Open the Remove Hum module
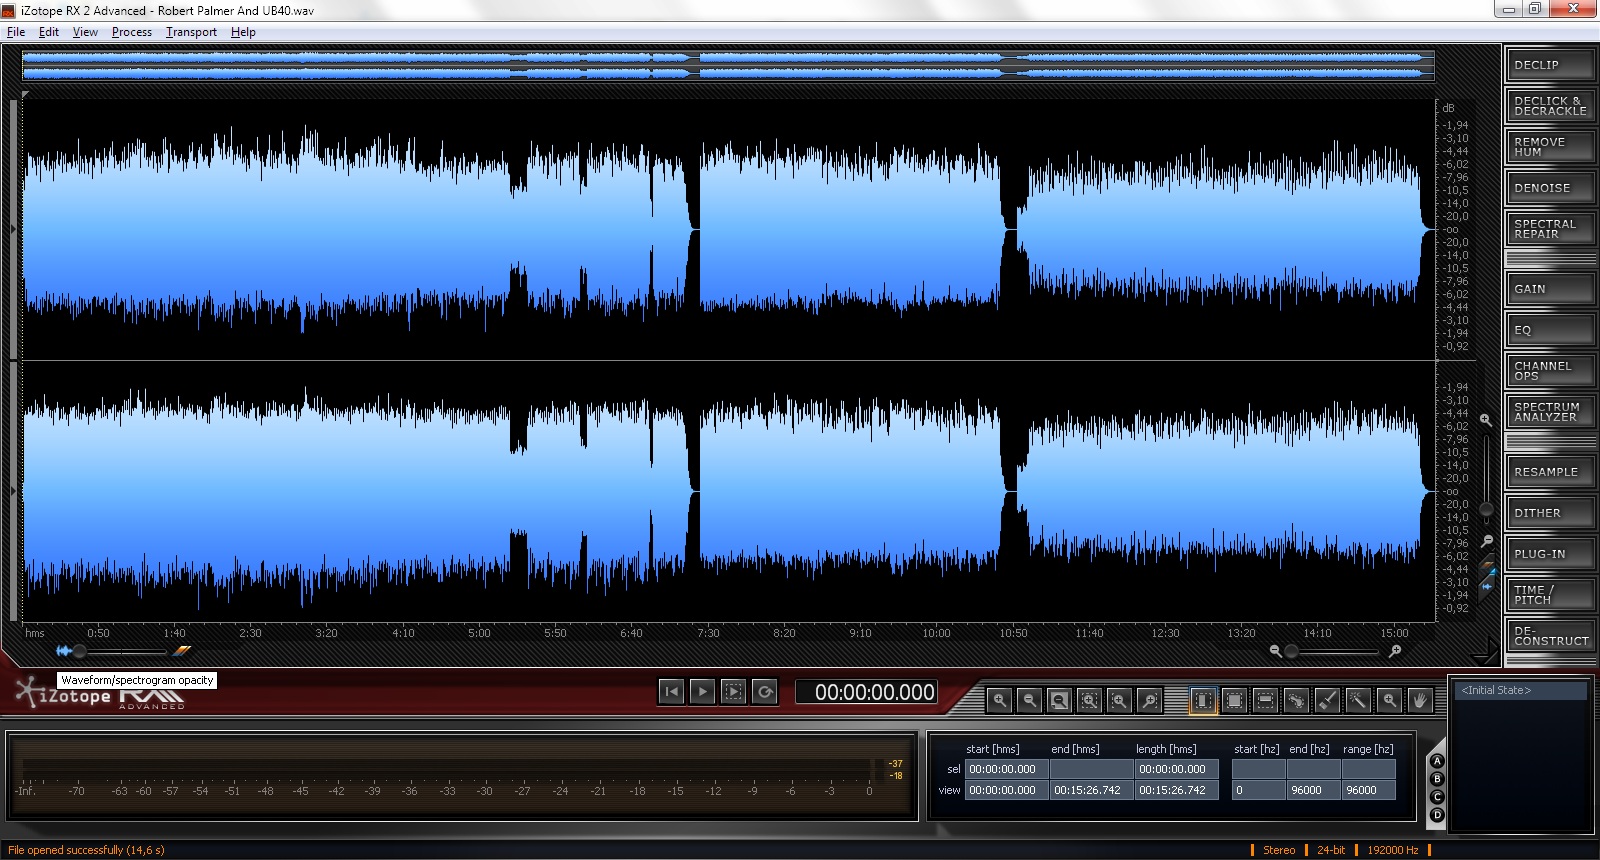Screen dimensions: 1600x860 click(1550, 147)
